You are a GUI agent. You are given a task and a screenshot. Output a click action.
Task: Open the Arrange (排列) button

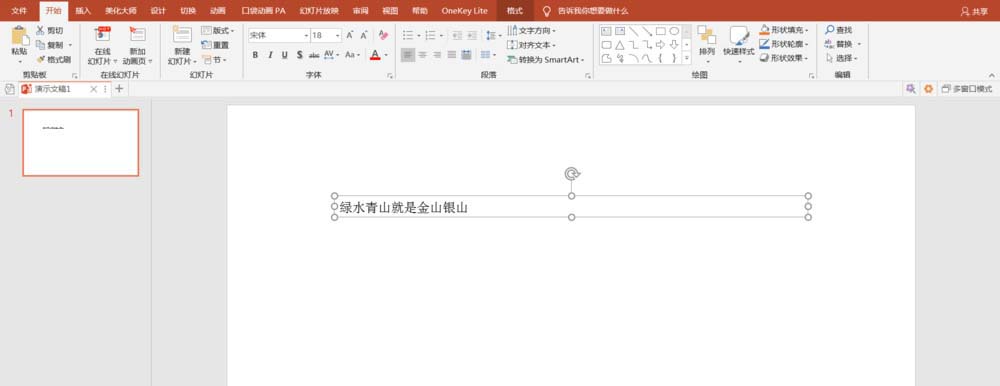(x=707, y=43)
